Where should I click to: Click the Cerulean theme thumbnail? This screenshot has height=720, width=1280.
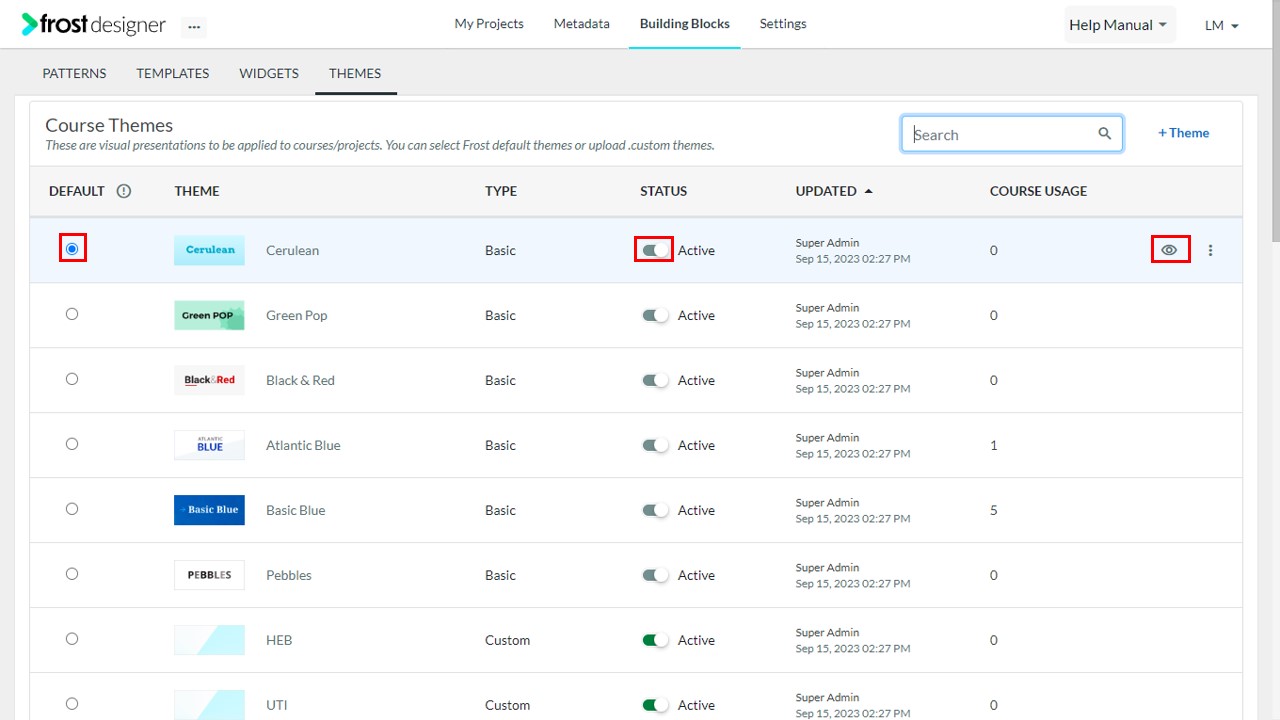pyautogui.click(x=209, y=250)
